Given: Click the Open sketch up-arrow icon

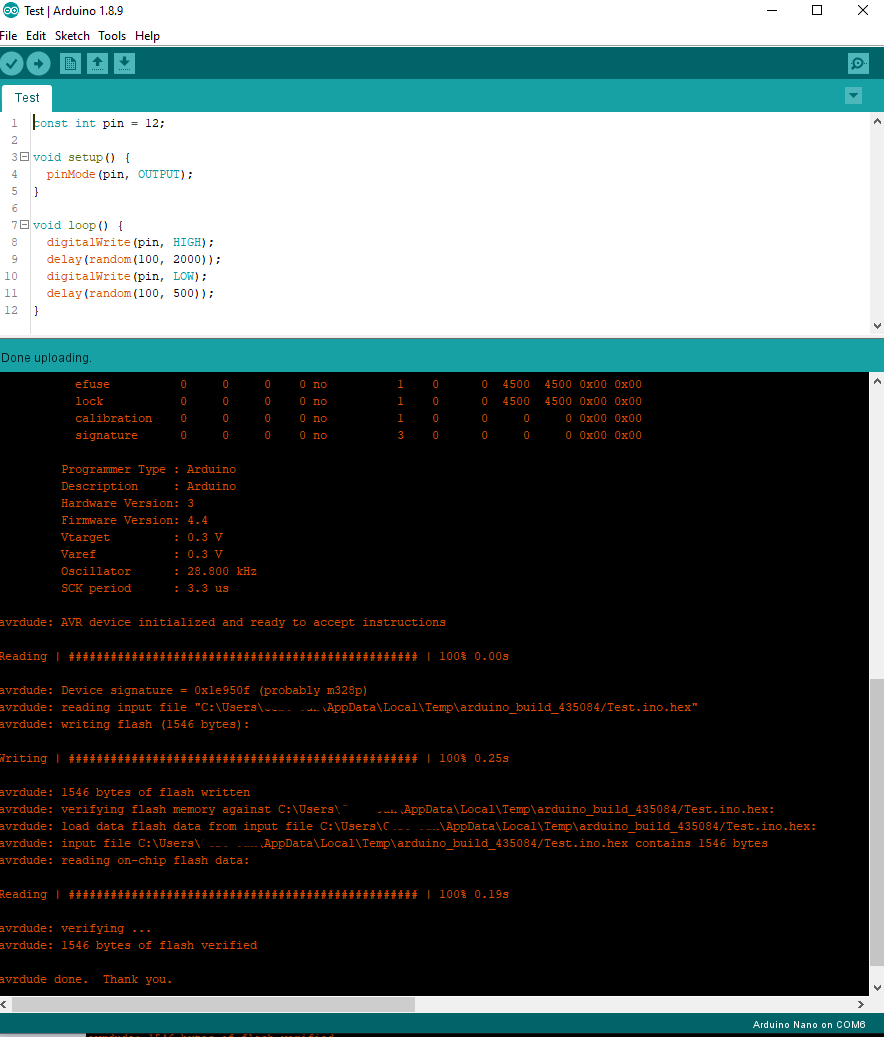Looking at the screenshot, I should tap(97, 63).
